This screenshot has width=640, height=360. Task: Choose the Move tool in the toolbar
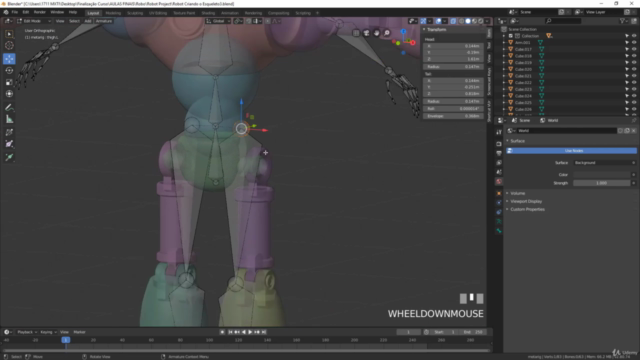point(9,59)
